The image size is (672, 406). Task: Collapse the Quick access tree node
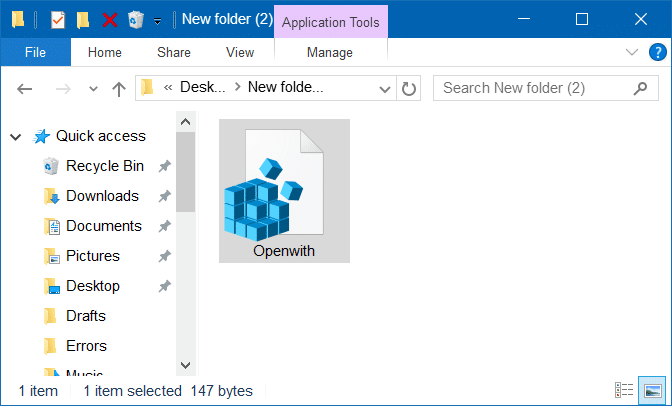tap(16, 137)
